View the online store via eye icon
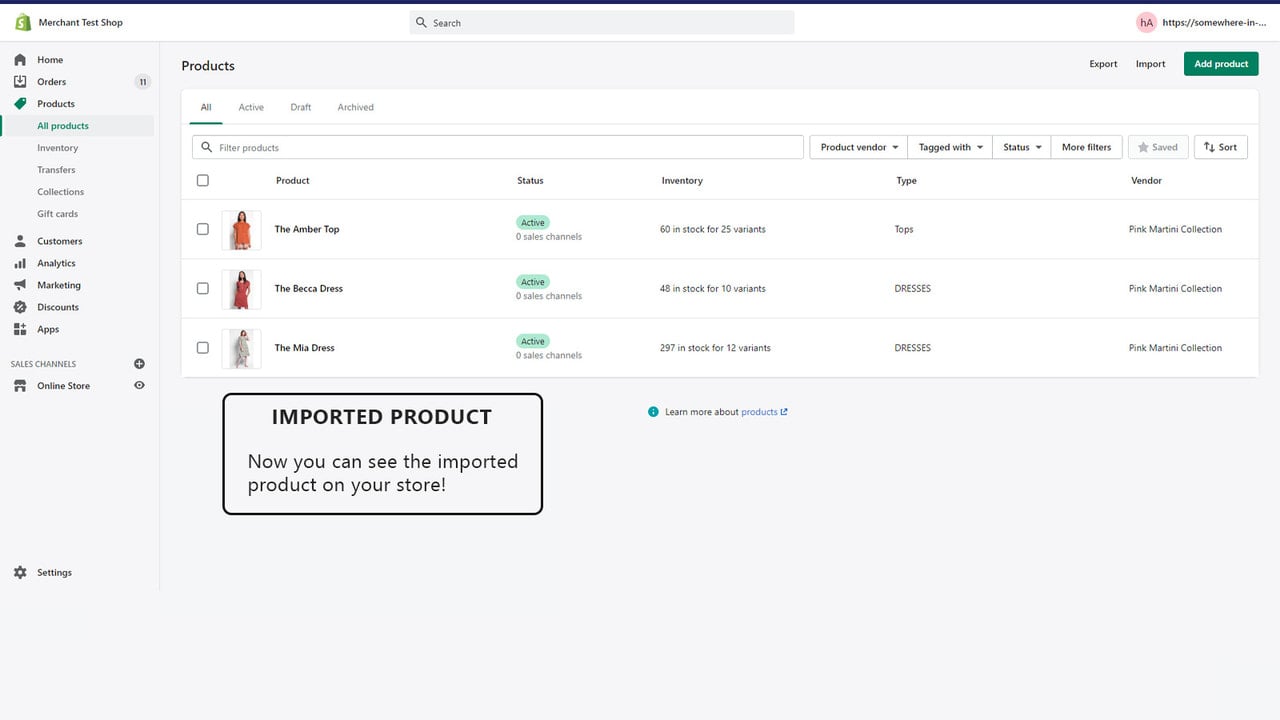The width and height of the screenshot is (1280, 720). tap(139, 385)
